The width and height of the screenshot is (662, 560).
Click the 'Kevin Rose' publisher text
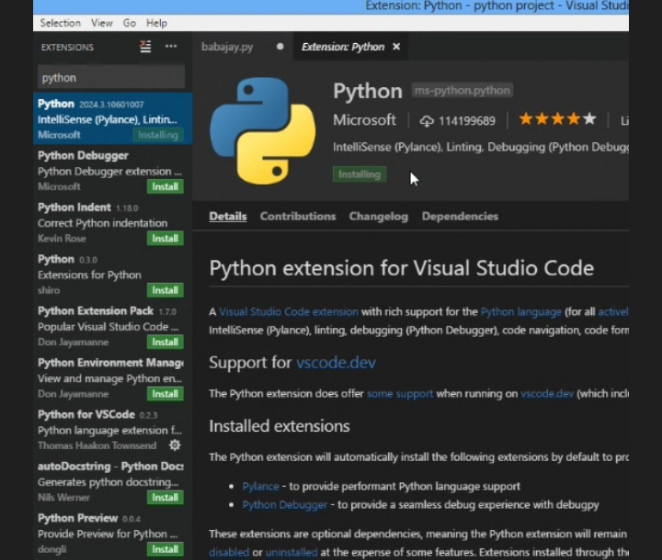[62, 239]
